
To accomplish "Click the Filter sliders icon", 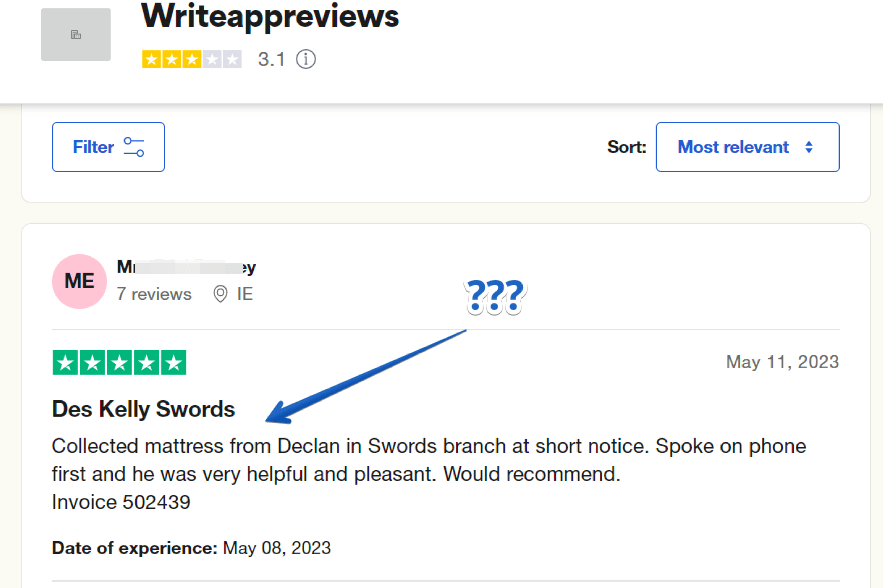I will [x=134, y=147].
